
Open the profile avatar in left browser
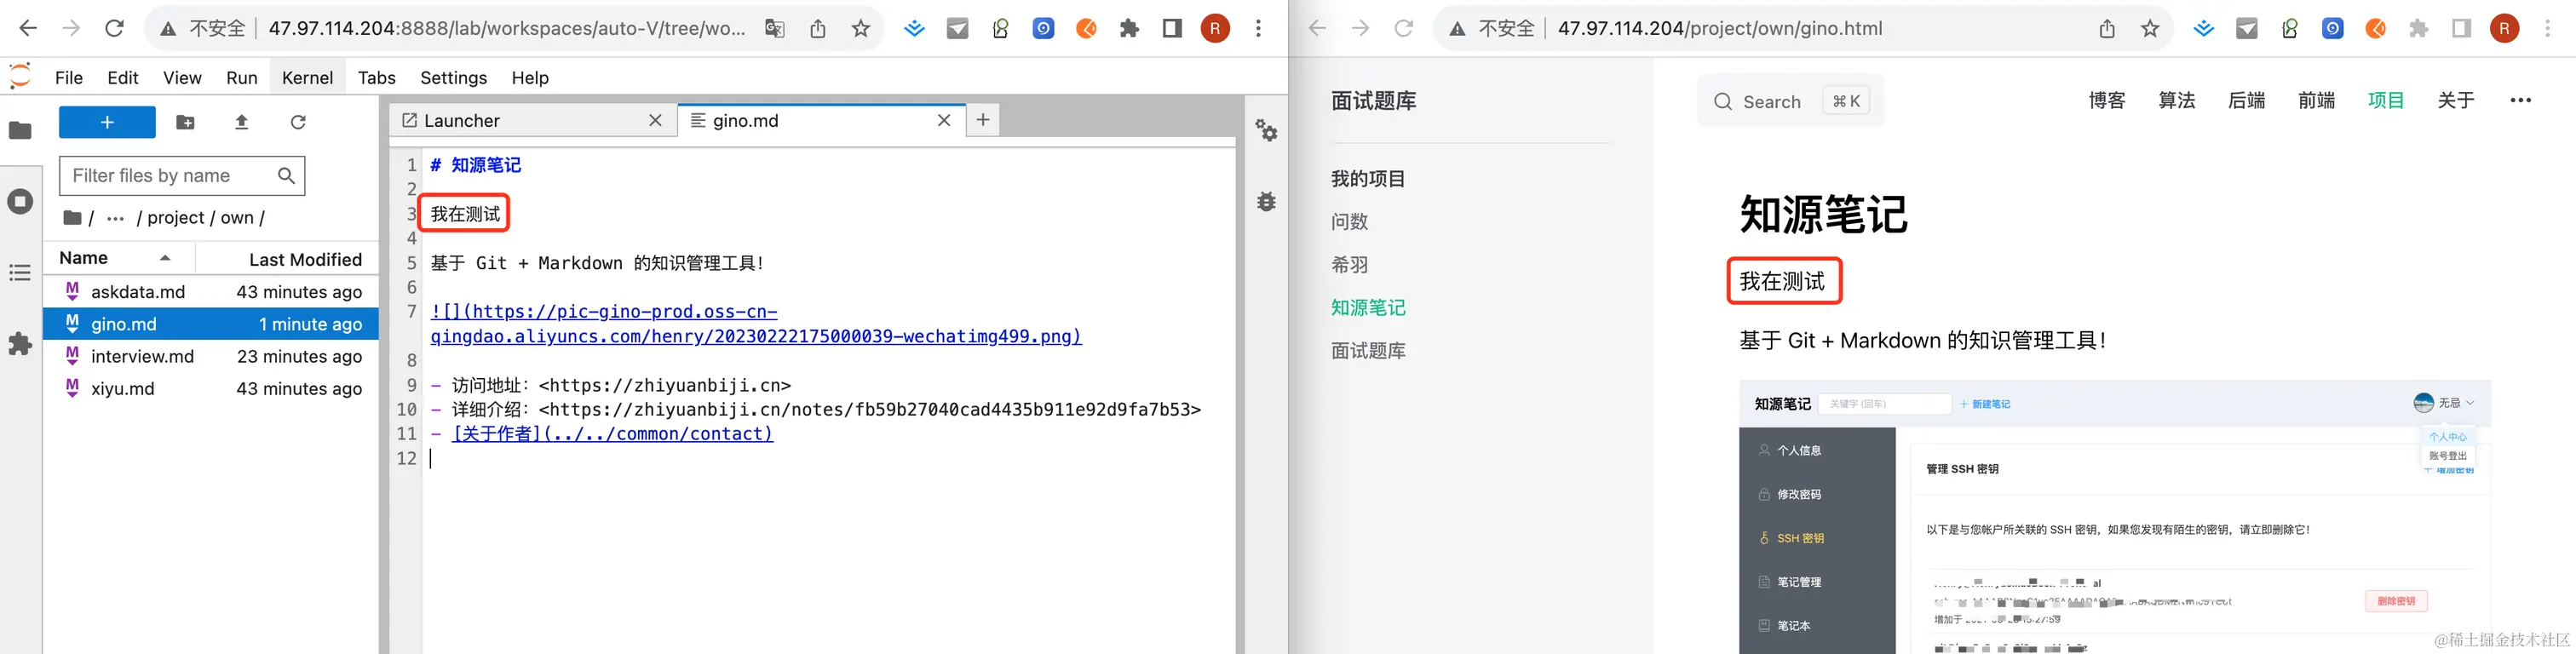[x=1215, y=28]
